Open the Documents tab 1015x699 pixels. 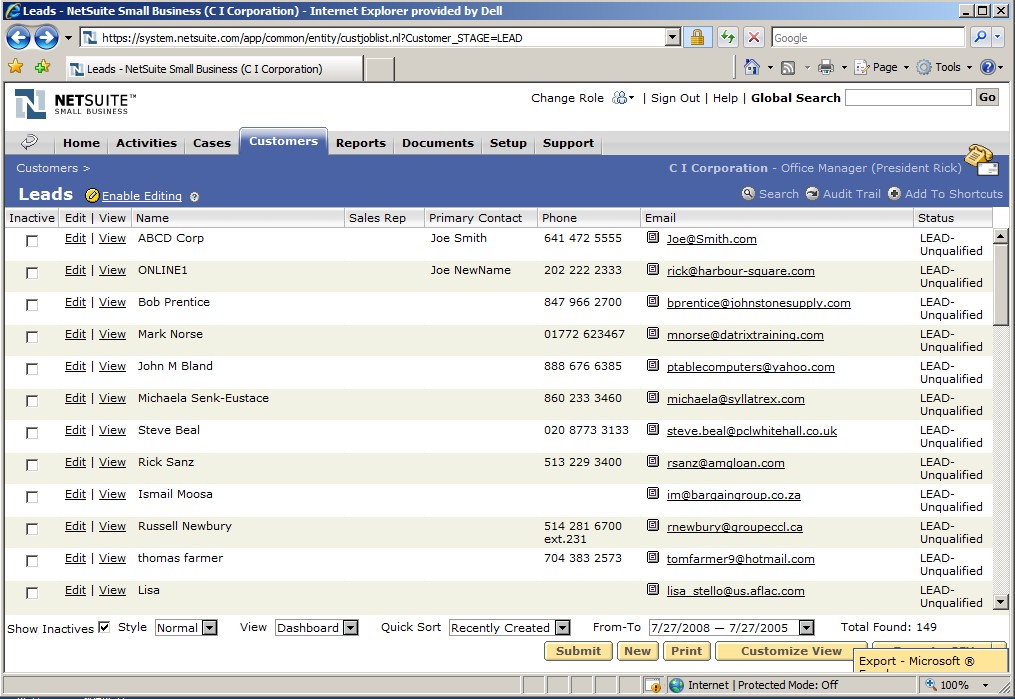[438, 143]
